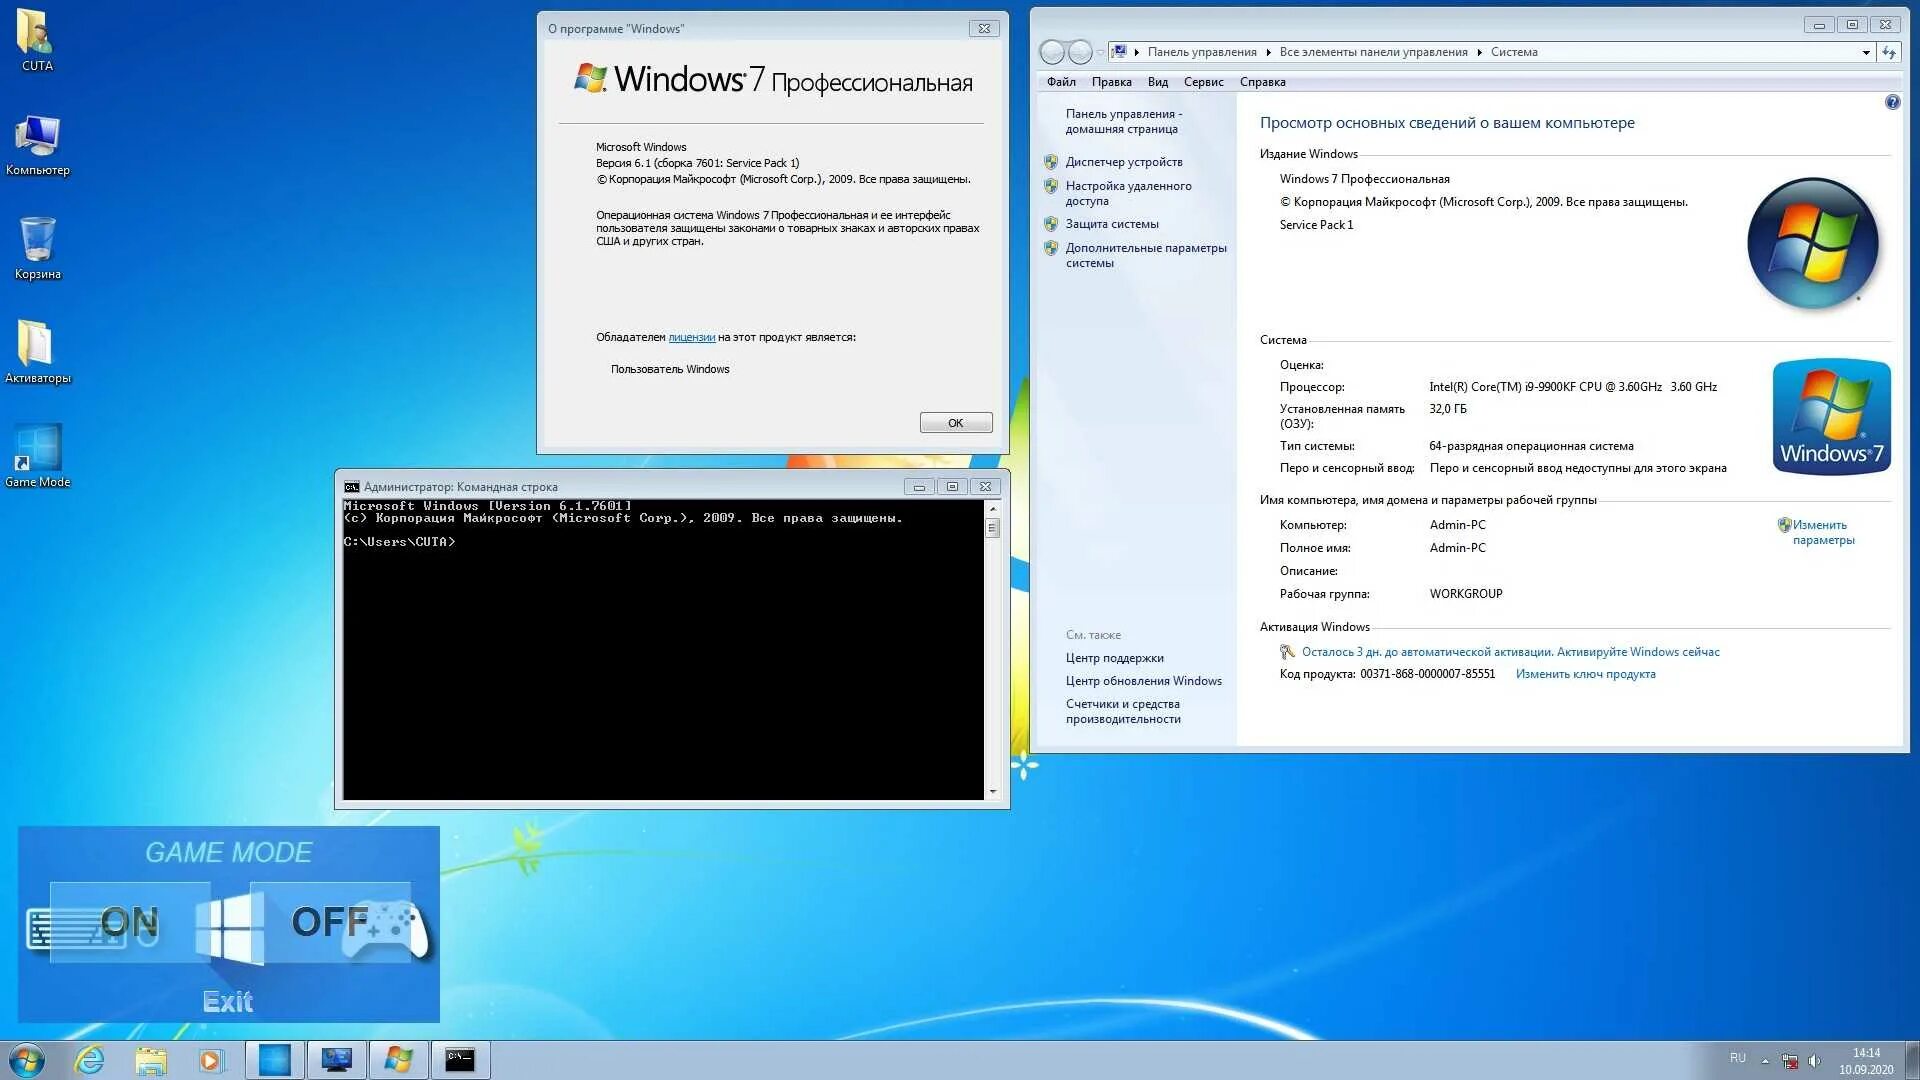Click Exit under Game Mode panel
Image resolution: width=1920 pixels, height=1080 pixels.
click(228, 1000)
